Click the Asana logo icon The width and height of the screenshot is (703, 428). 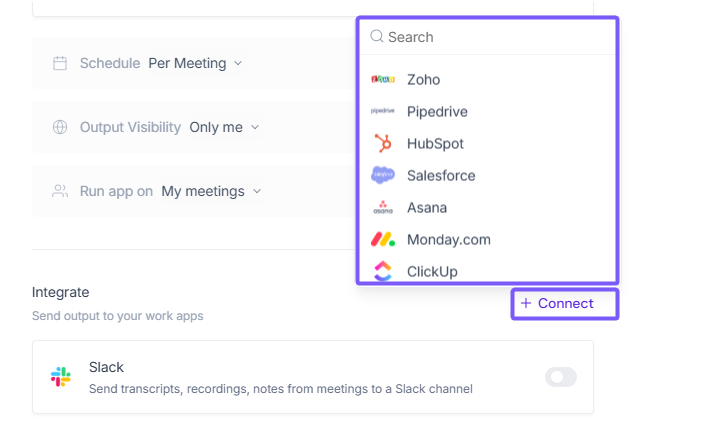click(x=382, y=208)
